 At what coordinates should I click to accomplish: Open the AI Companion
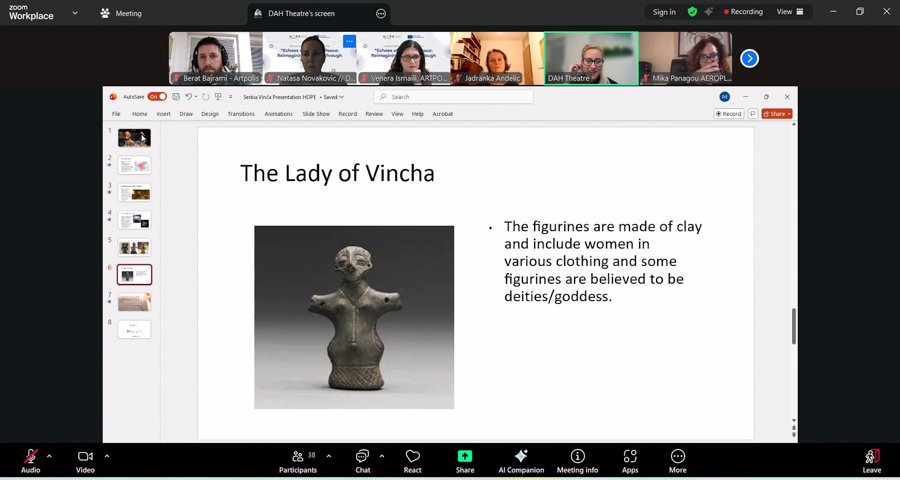521,460
